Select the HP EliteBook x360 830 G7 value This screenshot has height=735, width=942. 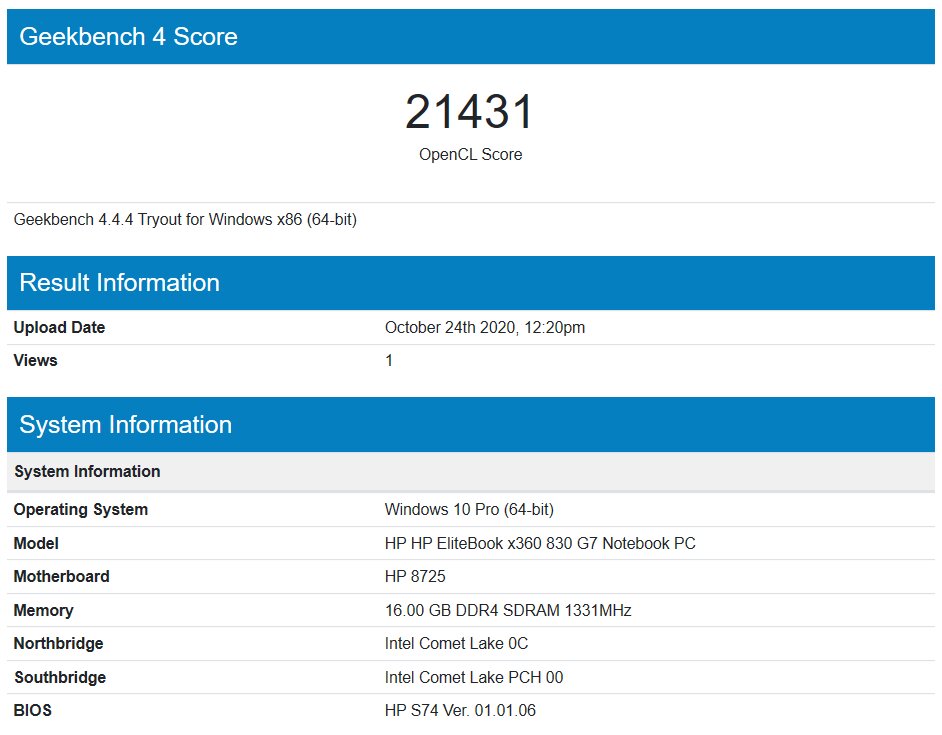pos(540,543)
